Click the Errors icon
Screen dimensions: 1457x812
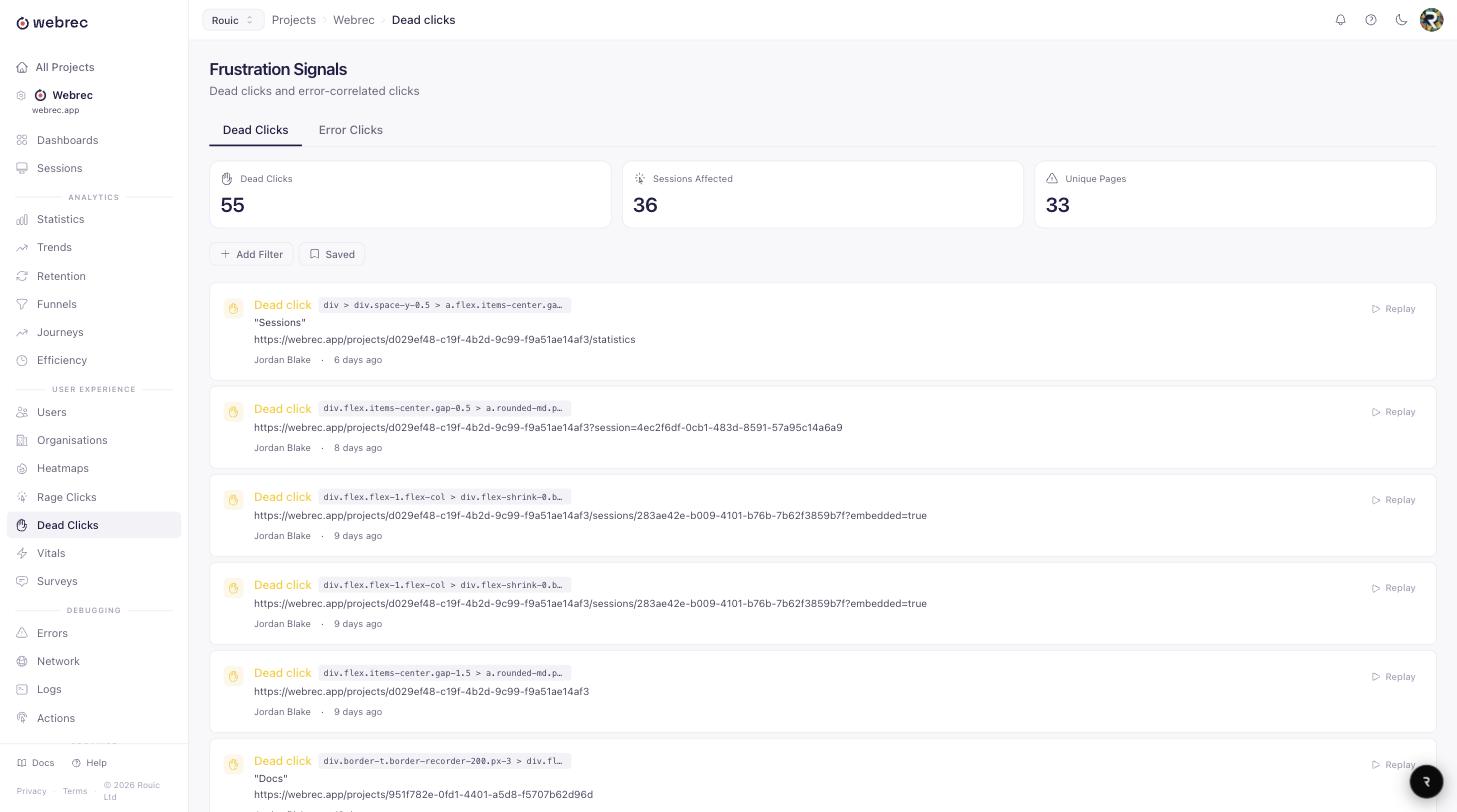pyautogui.click(x=22, y=633)
